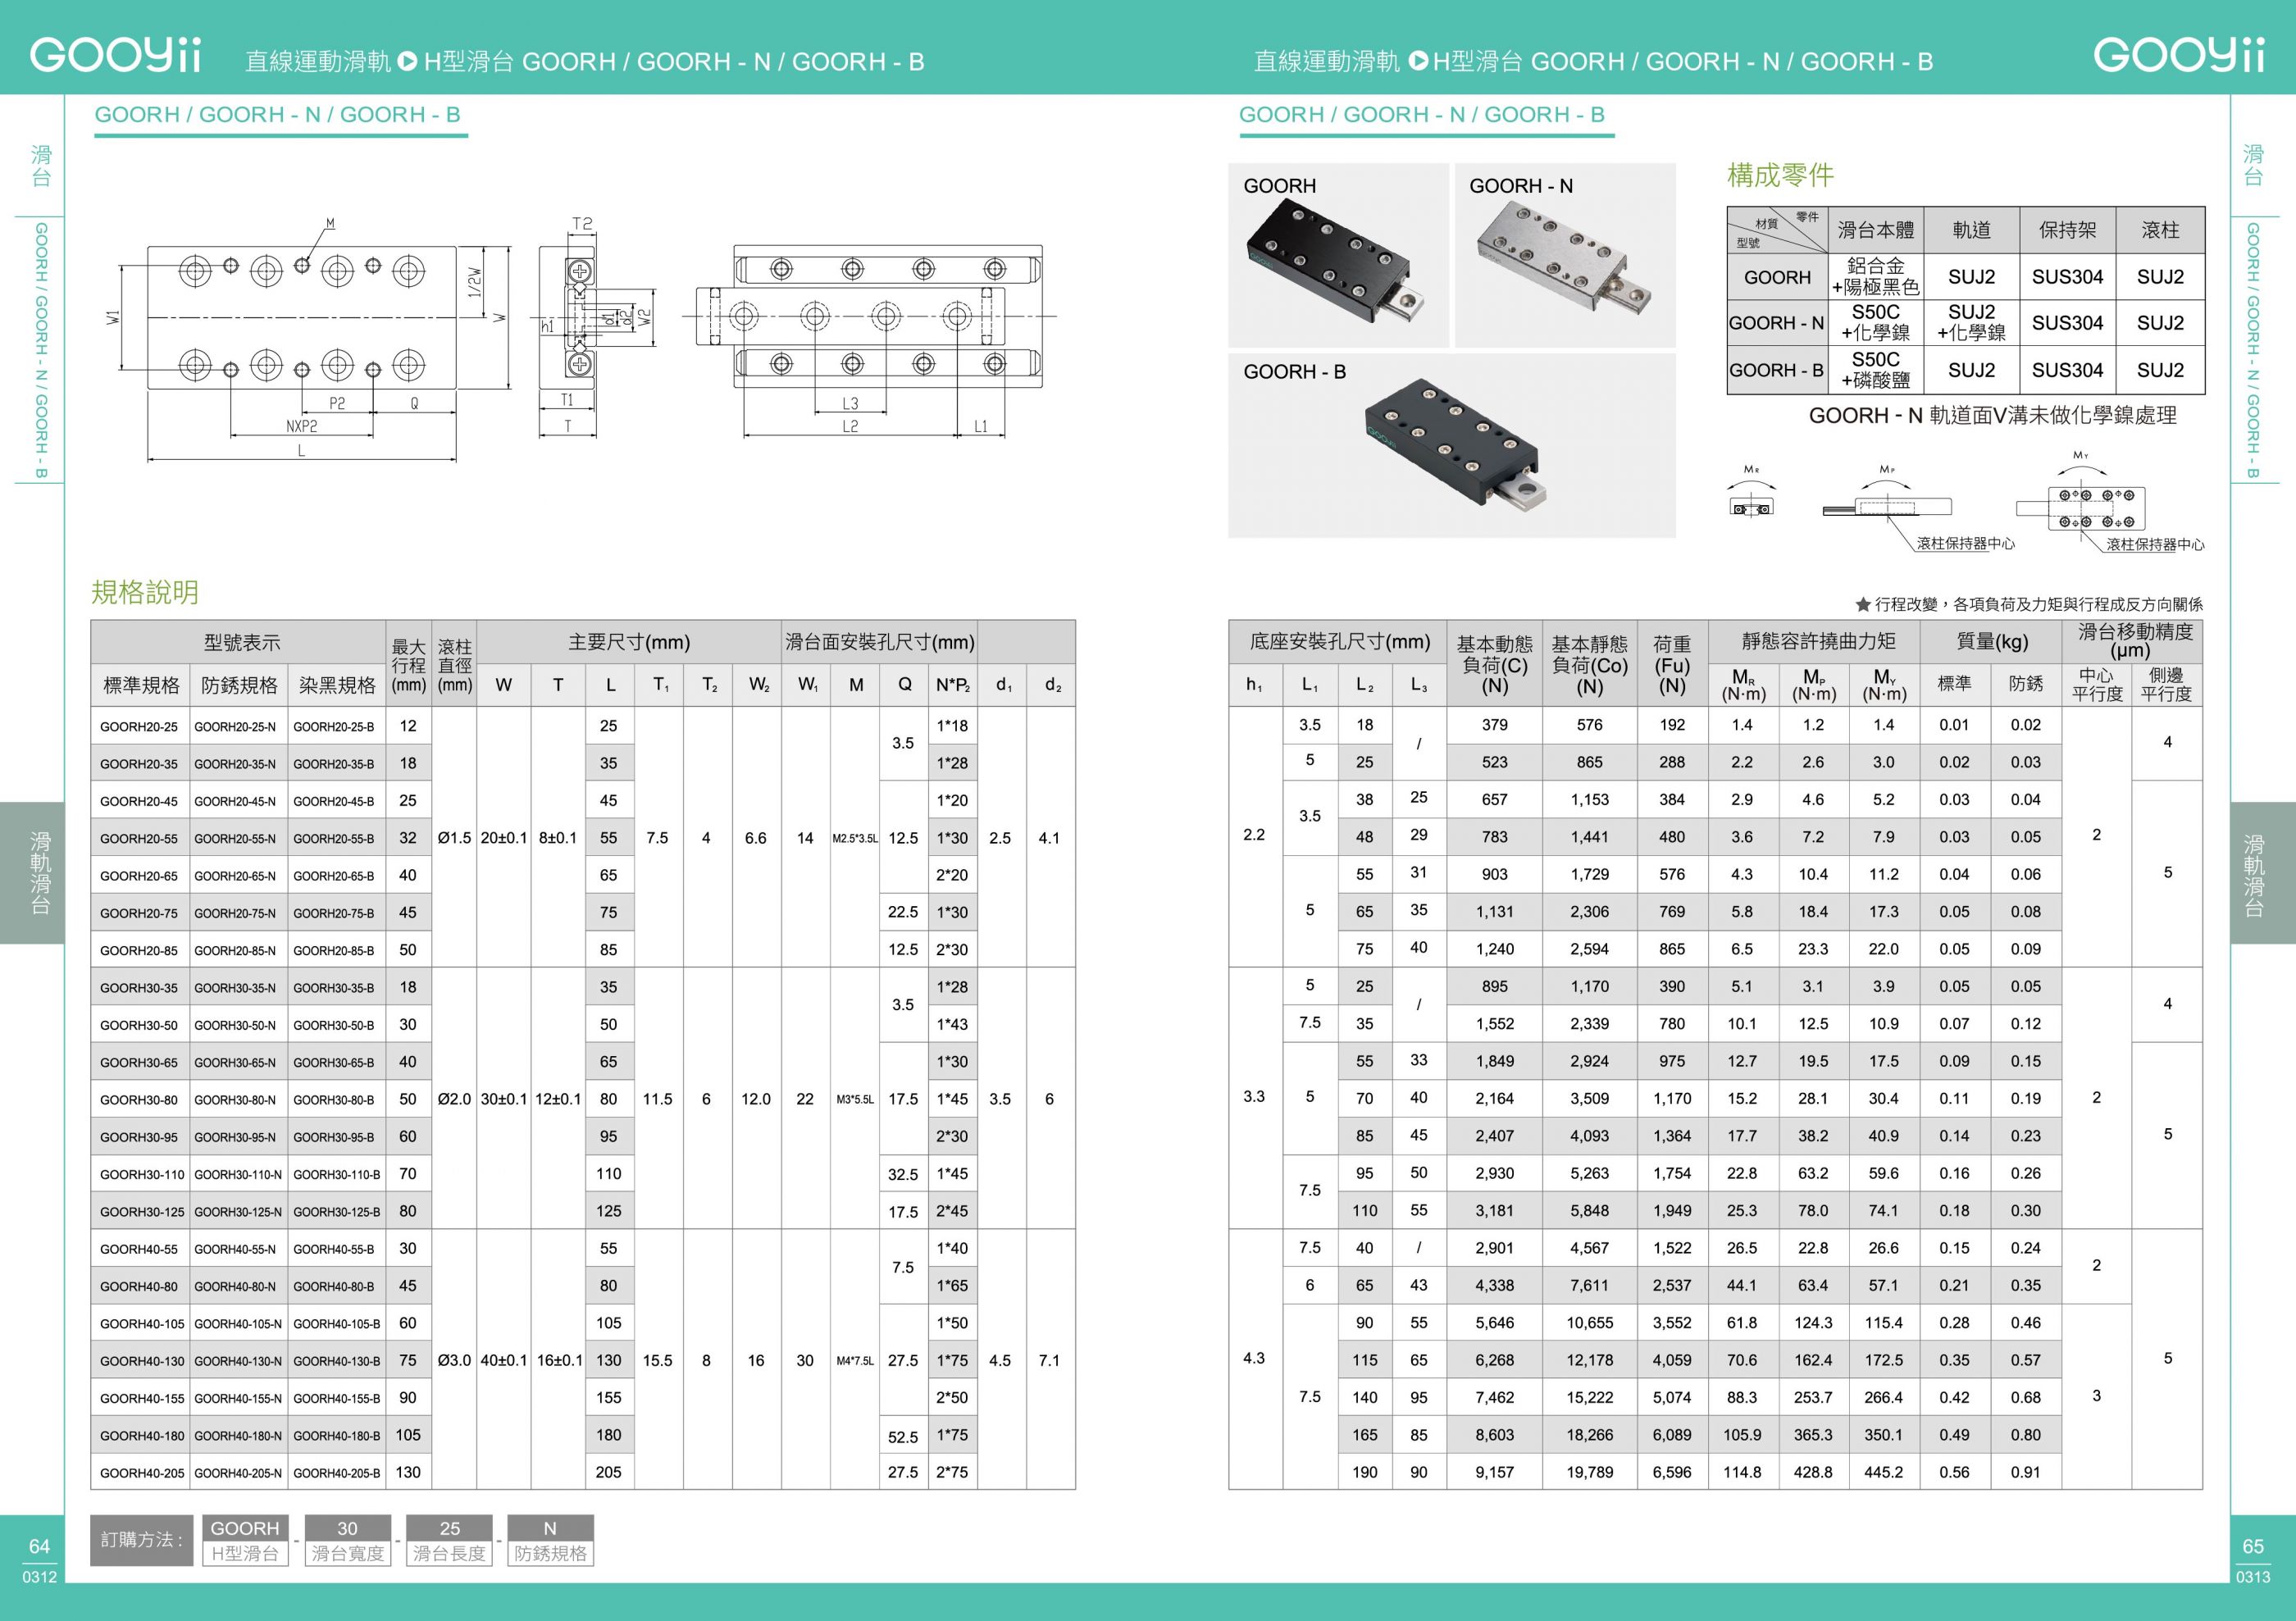Select the 滑台 side tab at top of left page
Screen dimensions: 2296x1621
pos(41,166)
